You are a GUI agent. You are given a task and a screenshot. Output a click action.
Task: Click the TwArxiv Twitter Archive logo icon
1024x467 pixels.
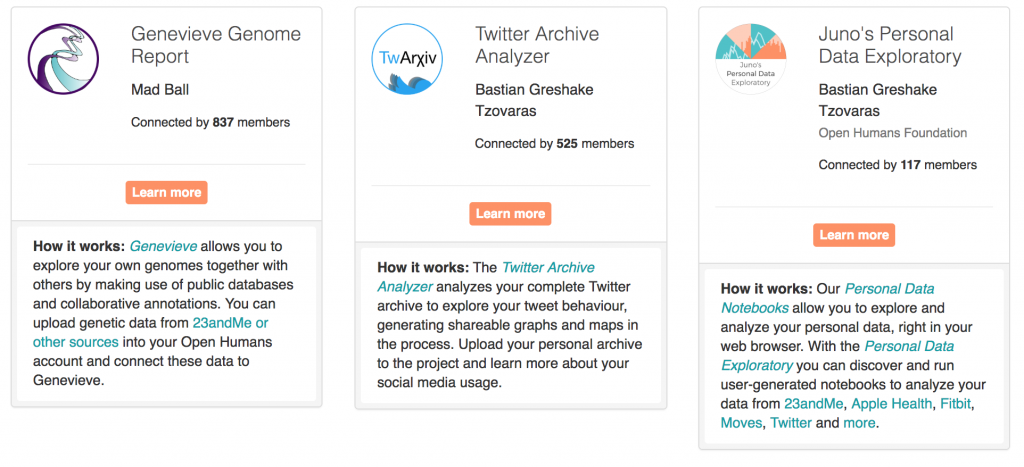pyautogui.click(x=407, y=59)
